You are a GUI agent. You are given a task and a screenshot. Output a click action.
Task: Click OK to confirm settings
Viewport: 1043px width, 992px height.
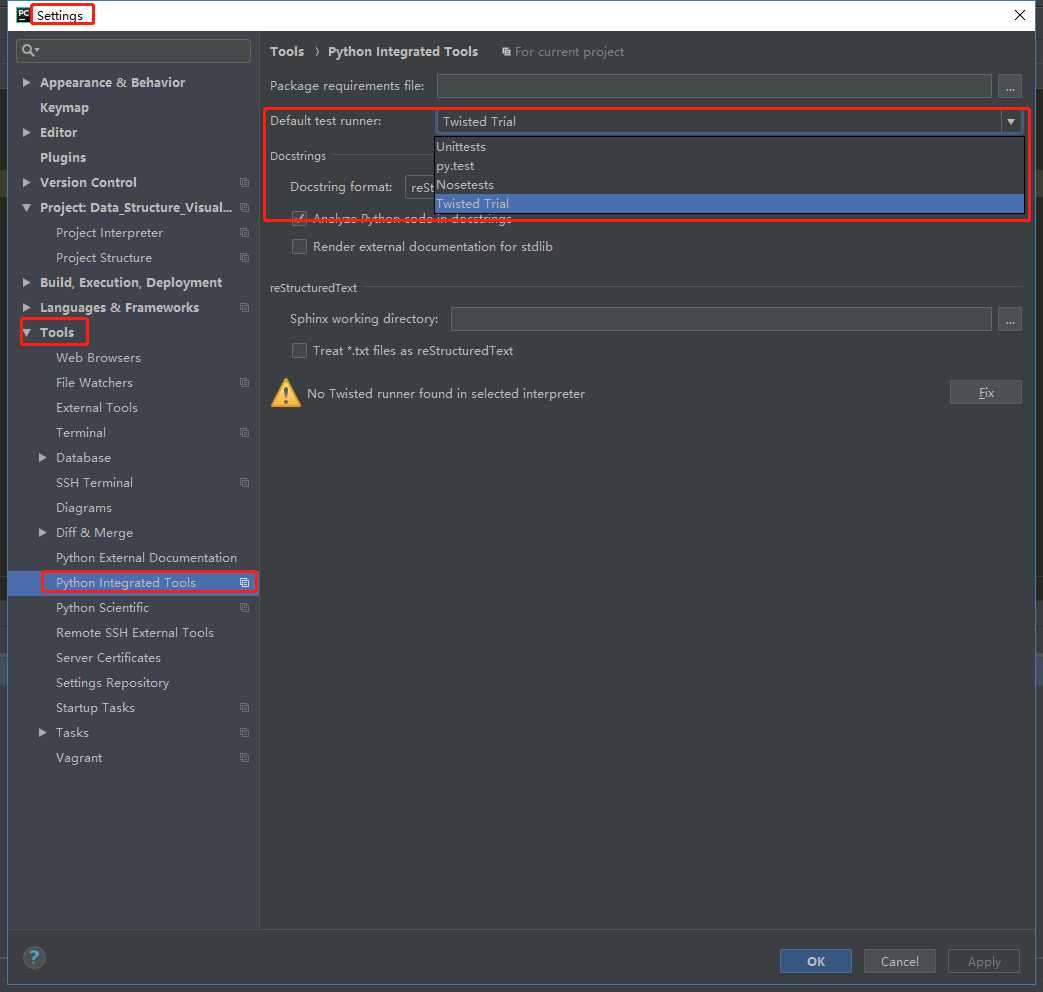[816, 961]
